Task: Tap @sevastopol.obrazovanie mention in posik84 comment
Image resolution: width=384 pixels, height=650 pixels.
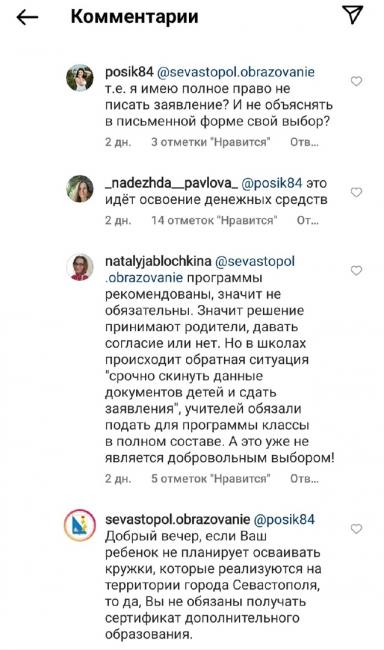Action: coord(236,72)
